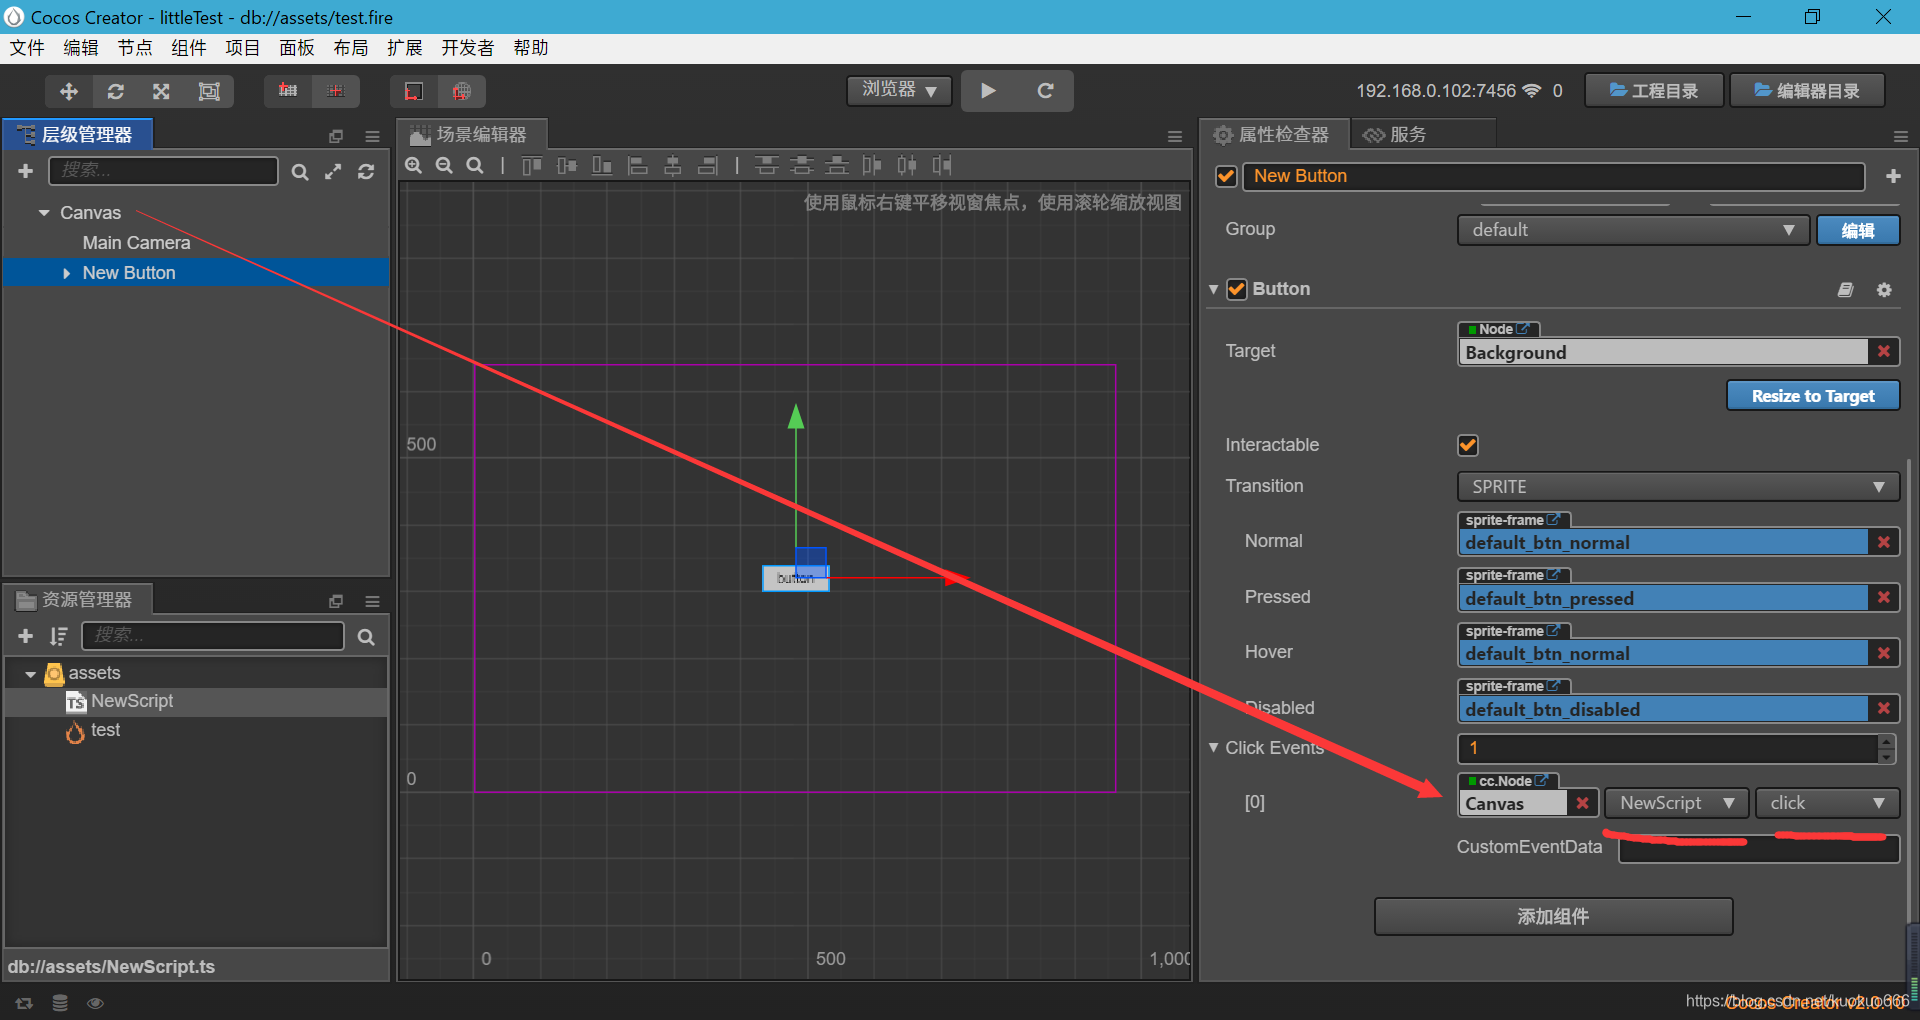The width and height of the screenshot is (1920, 1020).
Task: Open the scene editor panel menu
Action: click(x=1175, y=136)
